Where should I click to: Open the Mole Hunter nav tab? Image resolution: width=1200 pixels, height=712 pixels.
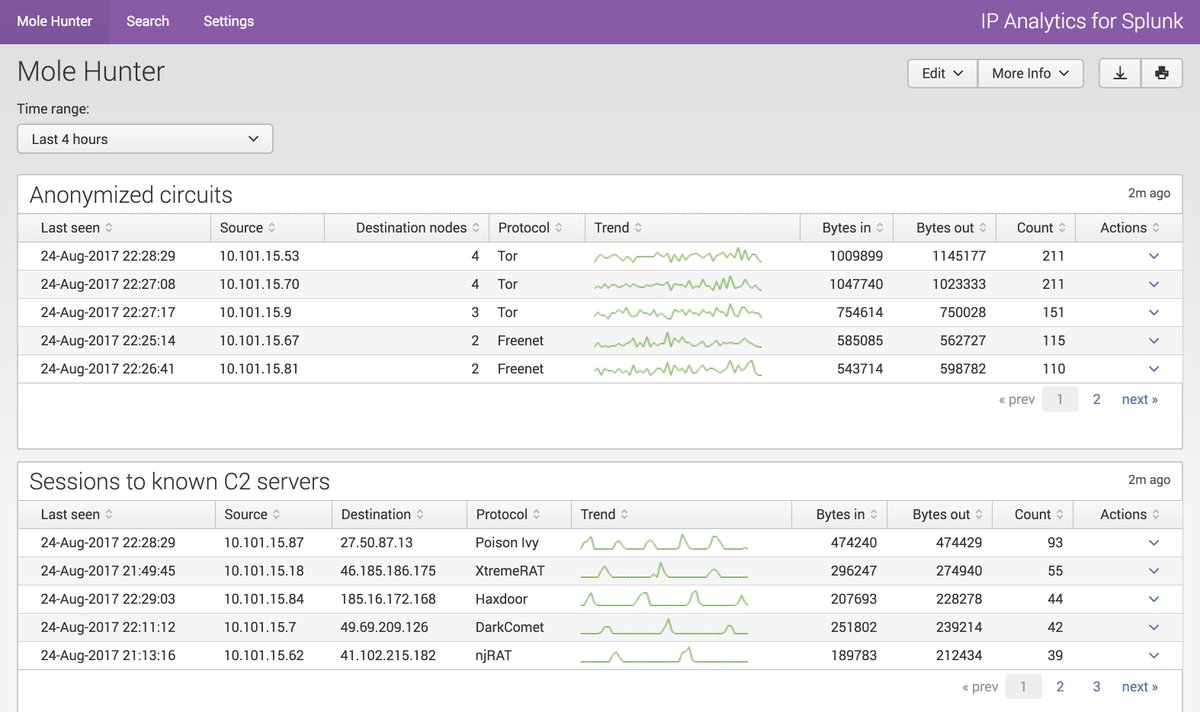pyautogui.click(x=55, y=21)
